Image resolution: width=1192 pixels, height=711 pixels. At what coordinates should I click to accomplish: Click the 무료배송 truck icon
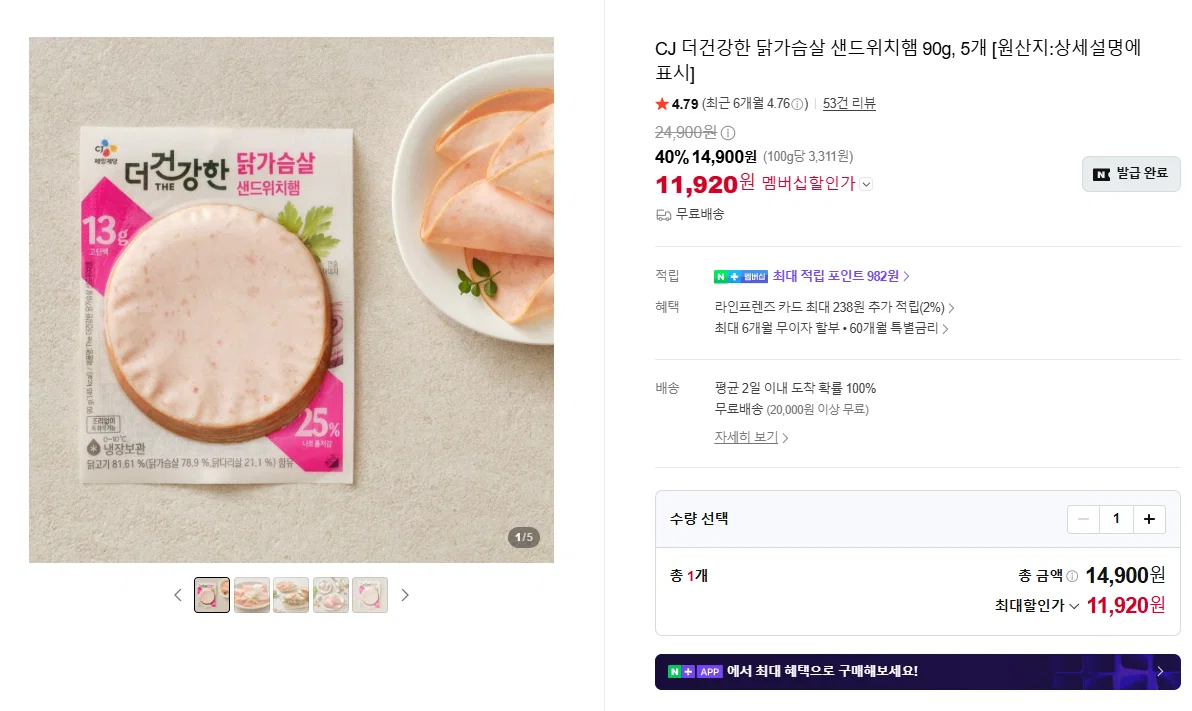coord(664,215)
